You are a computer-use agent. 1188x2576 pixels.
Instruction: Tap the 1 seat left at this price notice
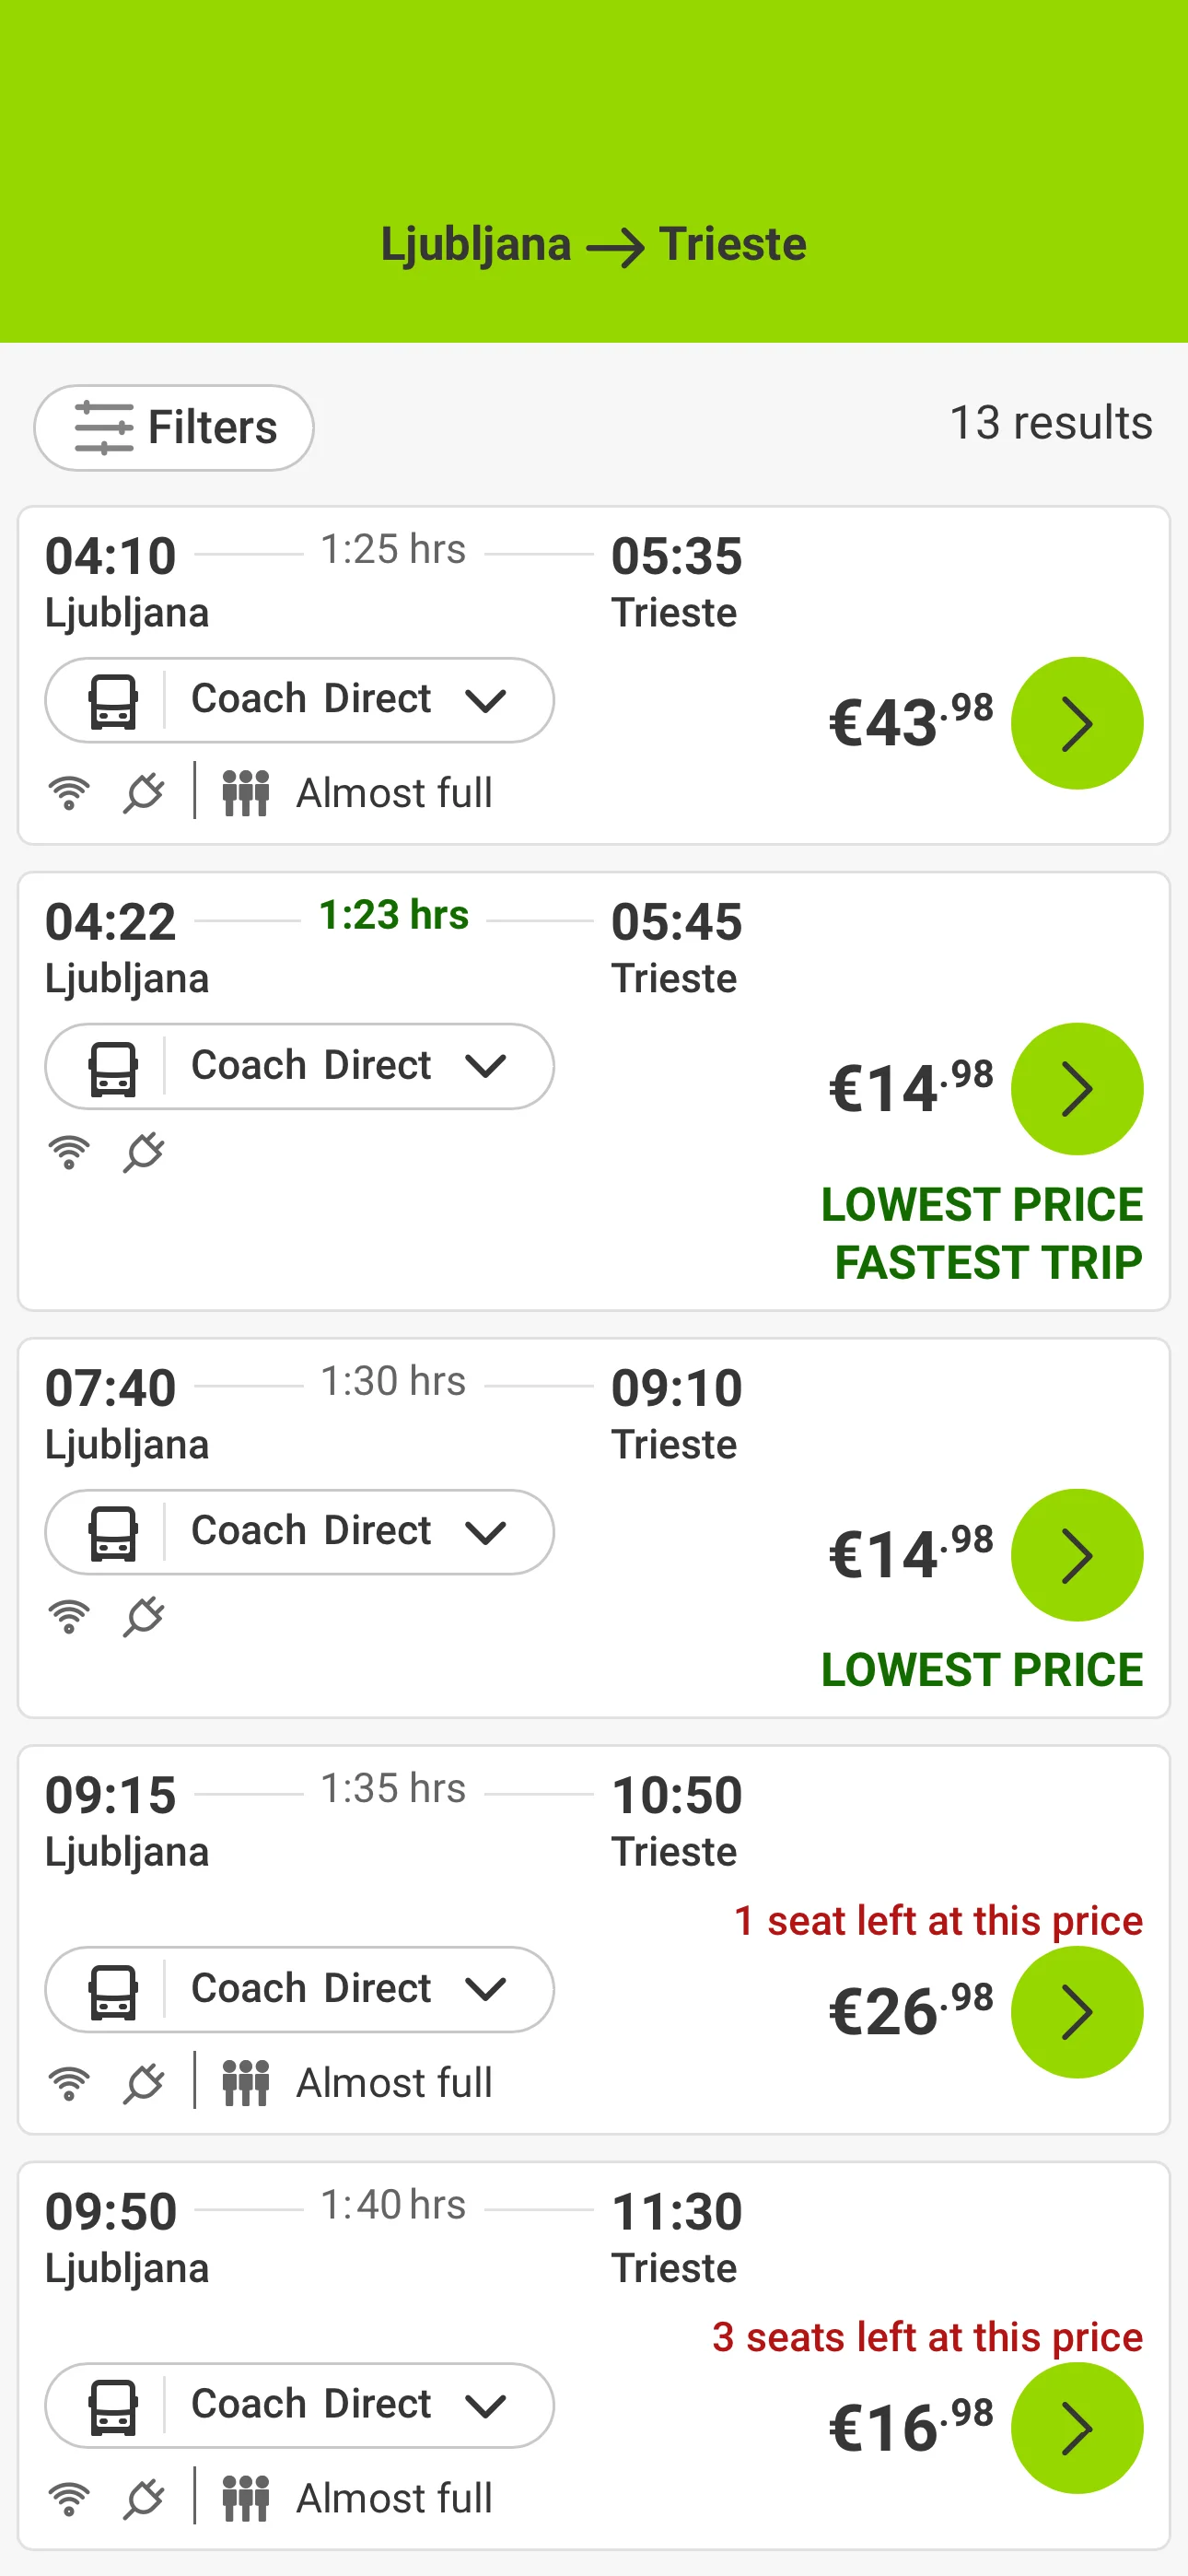click(938, 1921)
